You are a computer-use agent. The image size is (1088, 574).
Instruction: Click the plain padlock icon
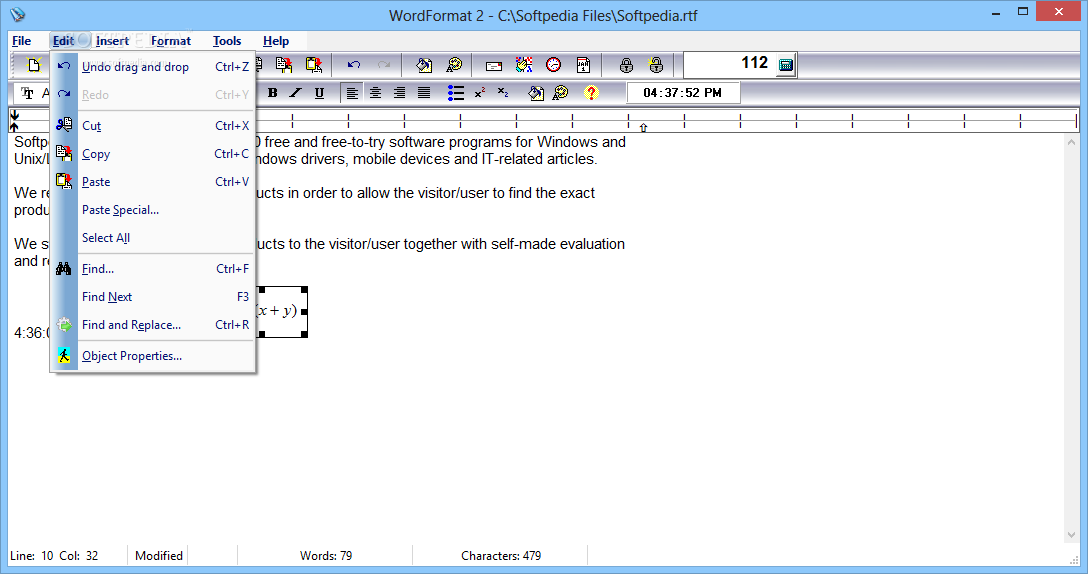pyautogui.click(x=626, y=65)
